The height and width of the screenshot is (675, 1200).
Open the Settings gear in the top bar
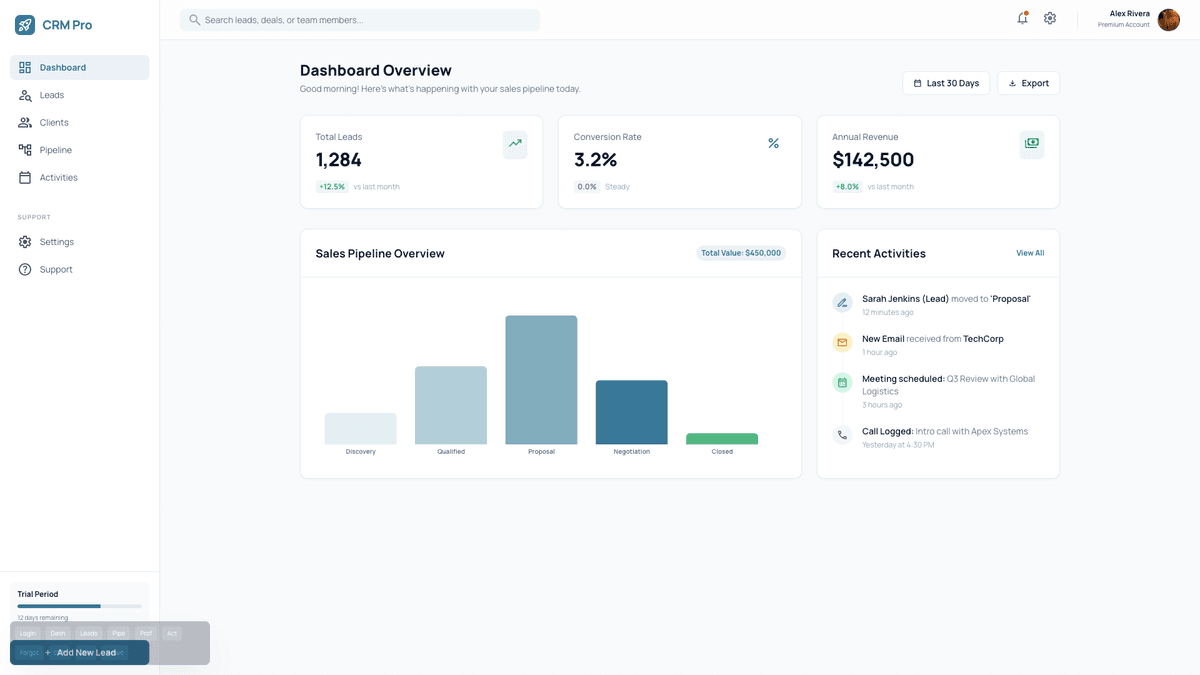coord(1050,18)
